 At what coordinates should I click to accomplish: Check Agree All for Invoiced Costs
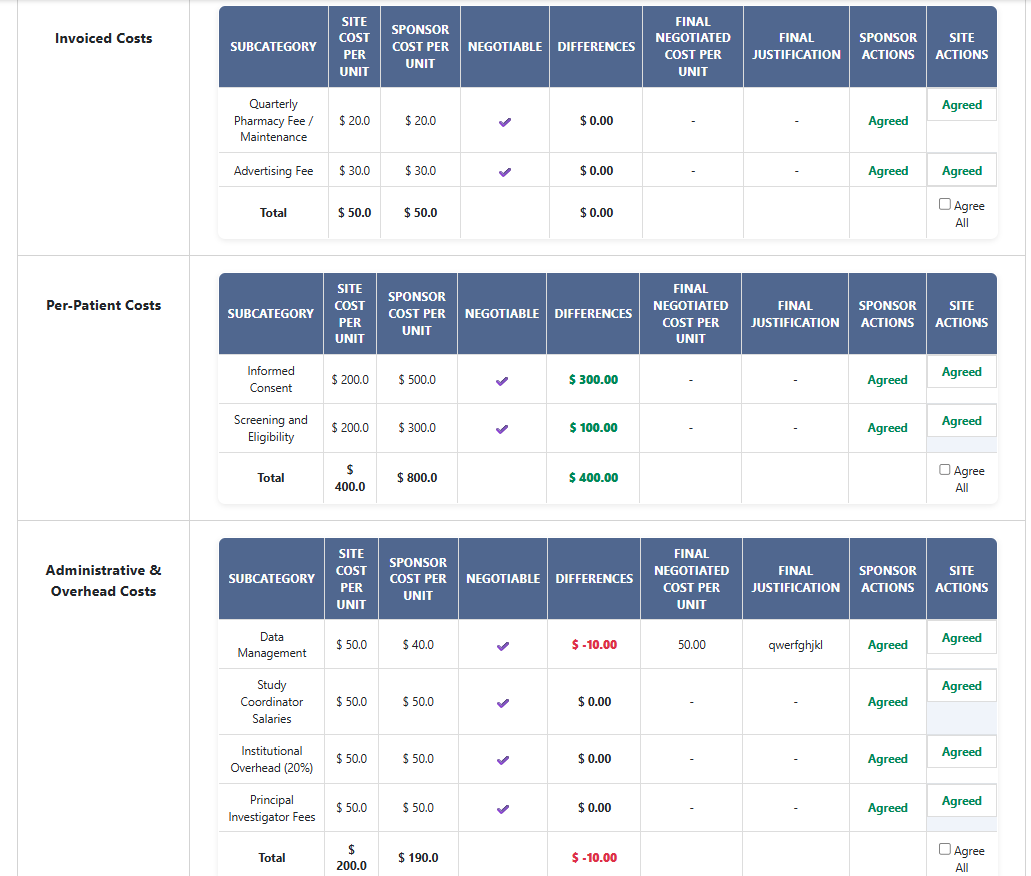(945, 205)
